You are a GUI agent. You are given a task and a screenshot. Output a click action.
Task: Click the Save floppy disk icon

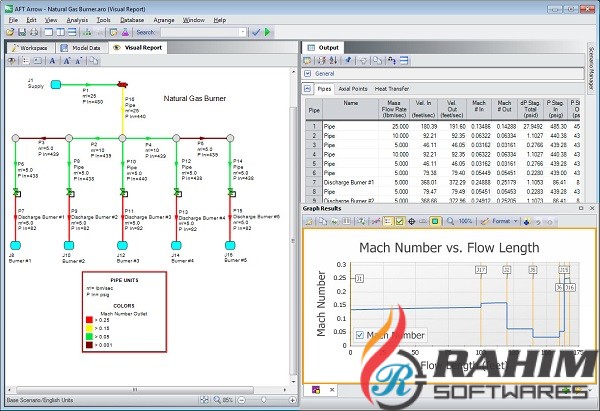[x=22, y=33]
